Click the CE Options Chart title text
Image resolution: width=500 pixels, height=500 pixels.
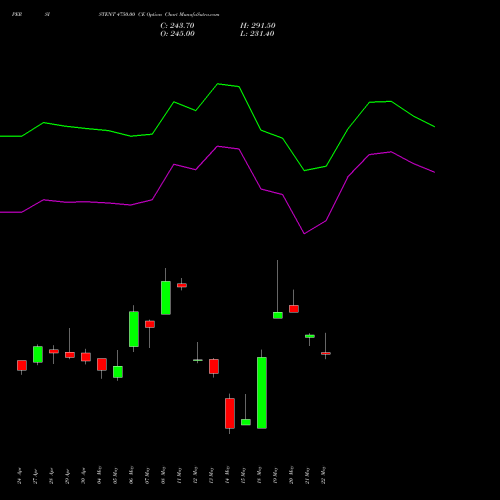point(159,15)
